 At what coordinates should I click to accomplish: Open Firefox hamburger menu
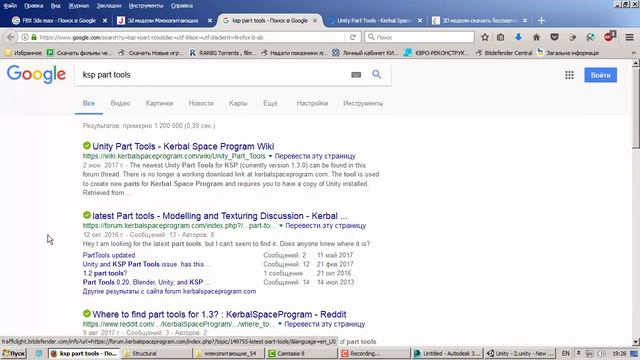pyautogui.click(x=629, y=37)
